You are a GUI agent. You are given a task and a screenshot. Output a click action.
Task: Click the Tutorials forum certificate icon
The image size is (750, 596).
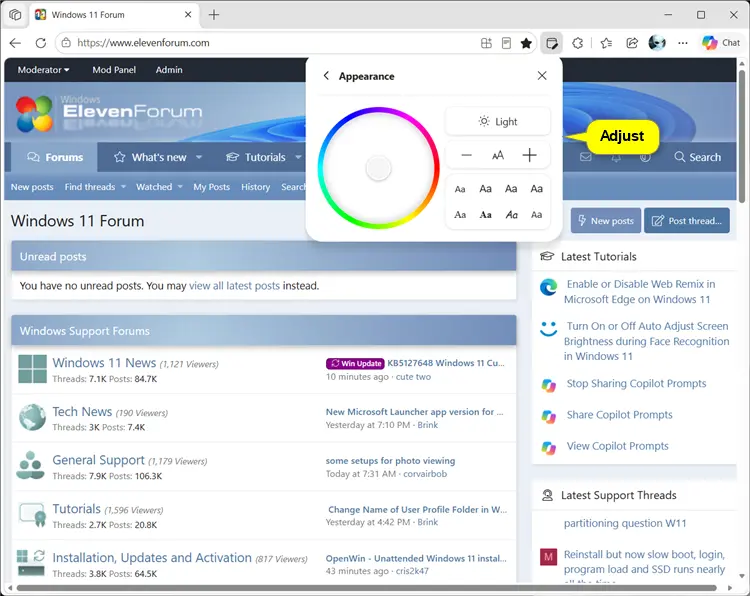33,515
